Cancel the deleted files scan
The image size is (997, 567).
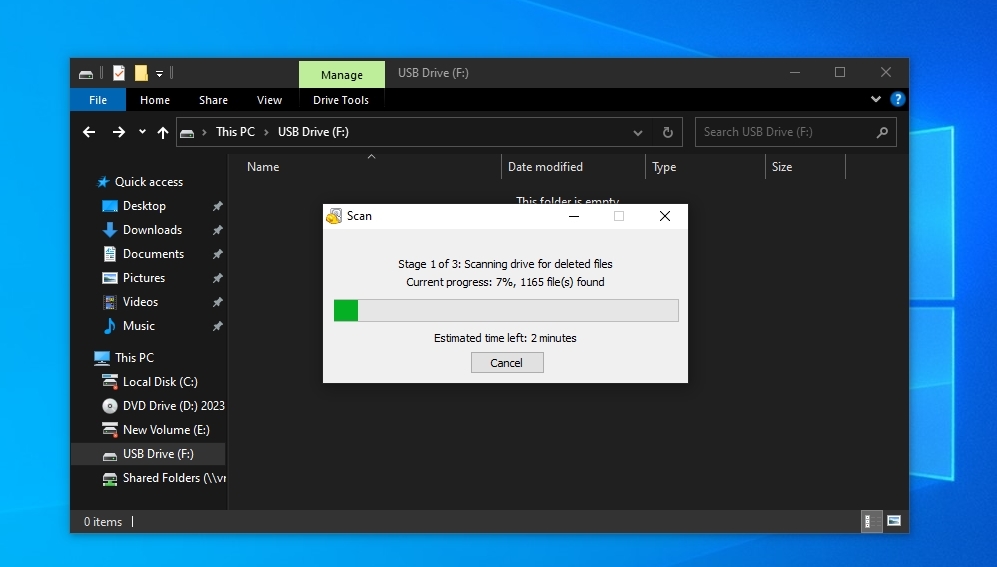(507, 363)
